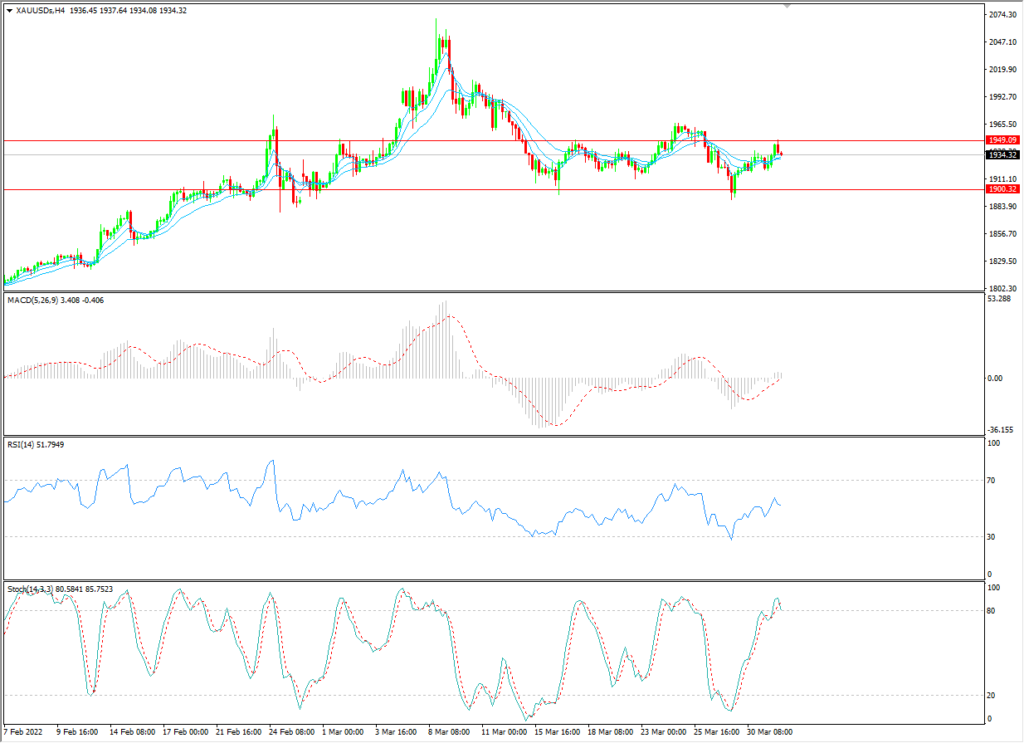
Task: Click the 9 Feb 16:00 time label
Action: tap(78, 732)
